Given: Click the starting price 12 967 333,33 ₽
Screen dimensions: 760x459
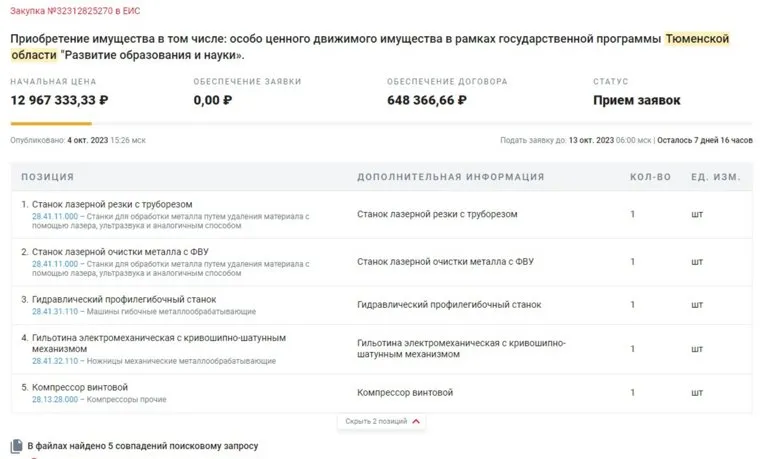Looking at the screenshot, I should point(60,100).
